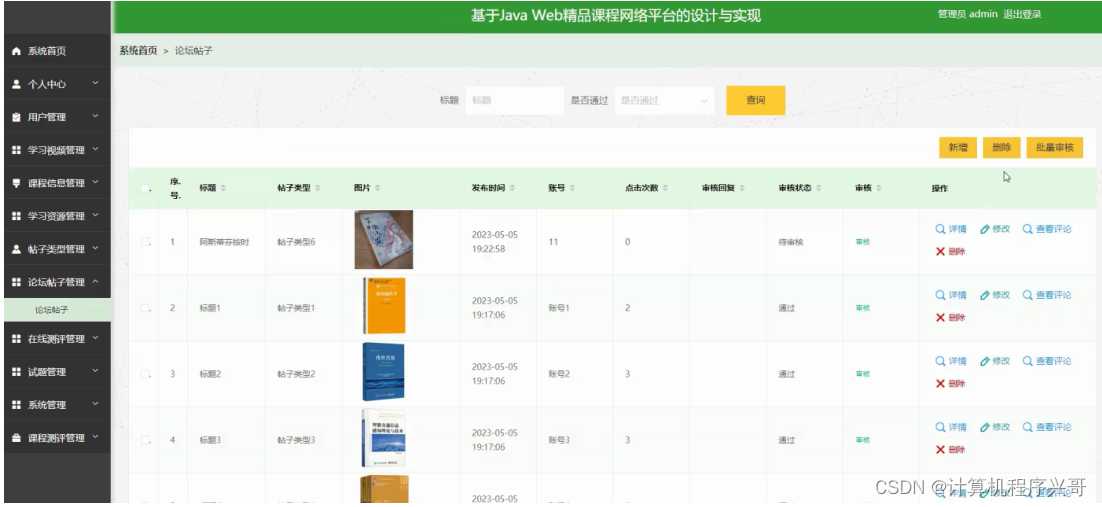Click the red X 删除 icon in row 标题2
Viewport: 1102px width, 507px height.
940,384
